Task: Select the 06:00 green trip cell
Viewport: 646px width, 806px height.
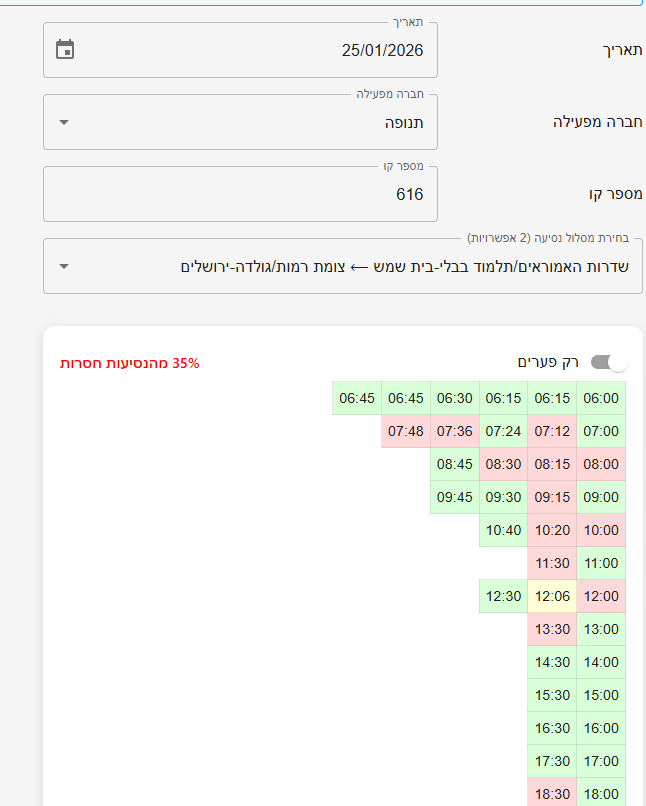Action: click(601, 398)
